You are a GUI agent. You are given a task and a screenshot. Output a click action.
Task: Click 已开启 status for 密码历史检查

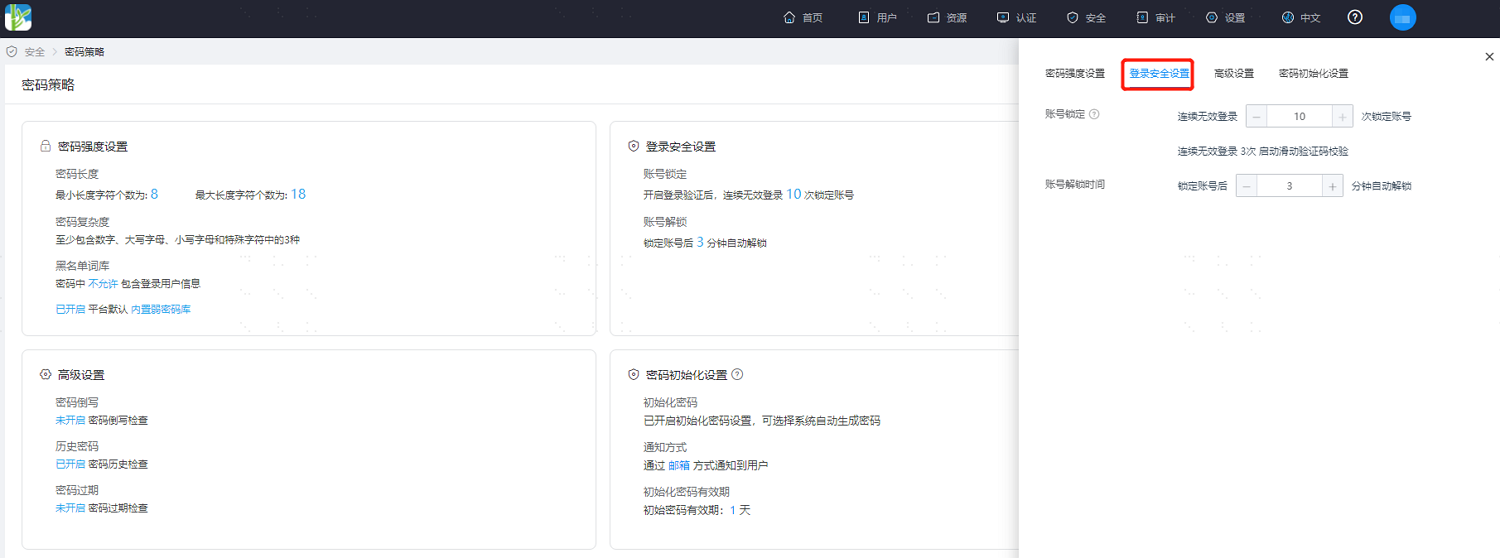[70, 464]
